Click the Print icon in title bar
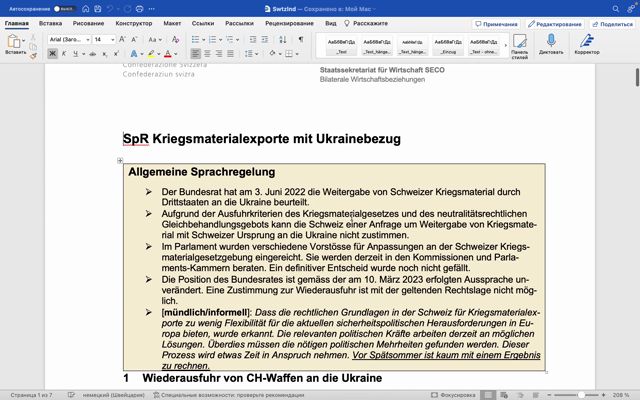Screen dimensions: 640x400 point(140,9)
